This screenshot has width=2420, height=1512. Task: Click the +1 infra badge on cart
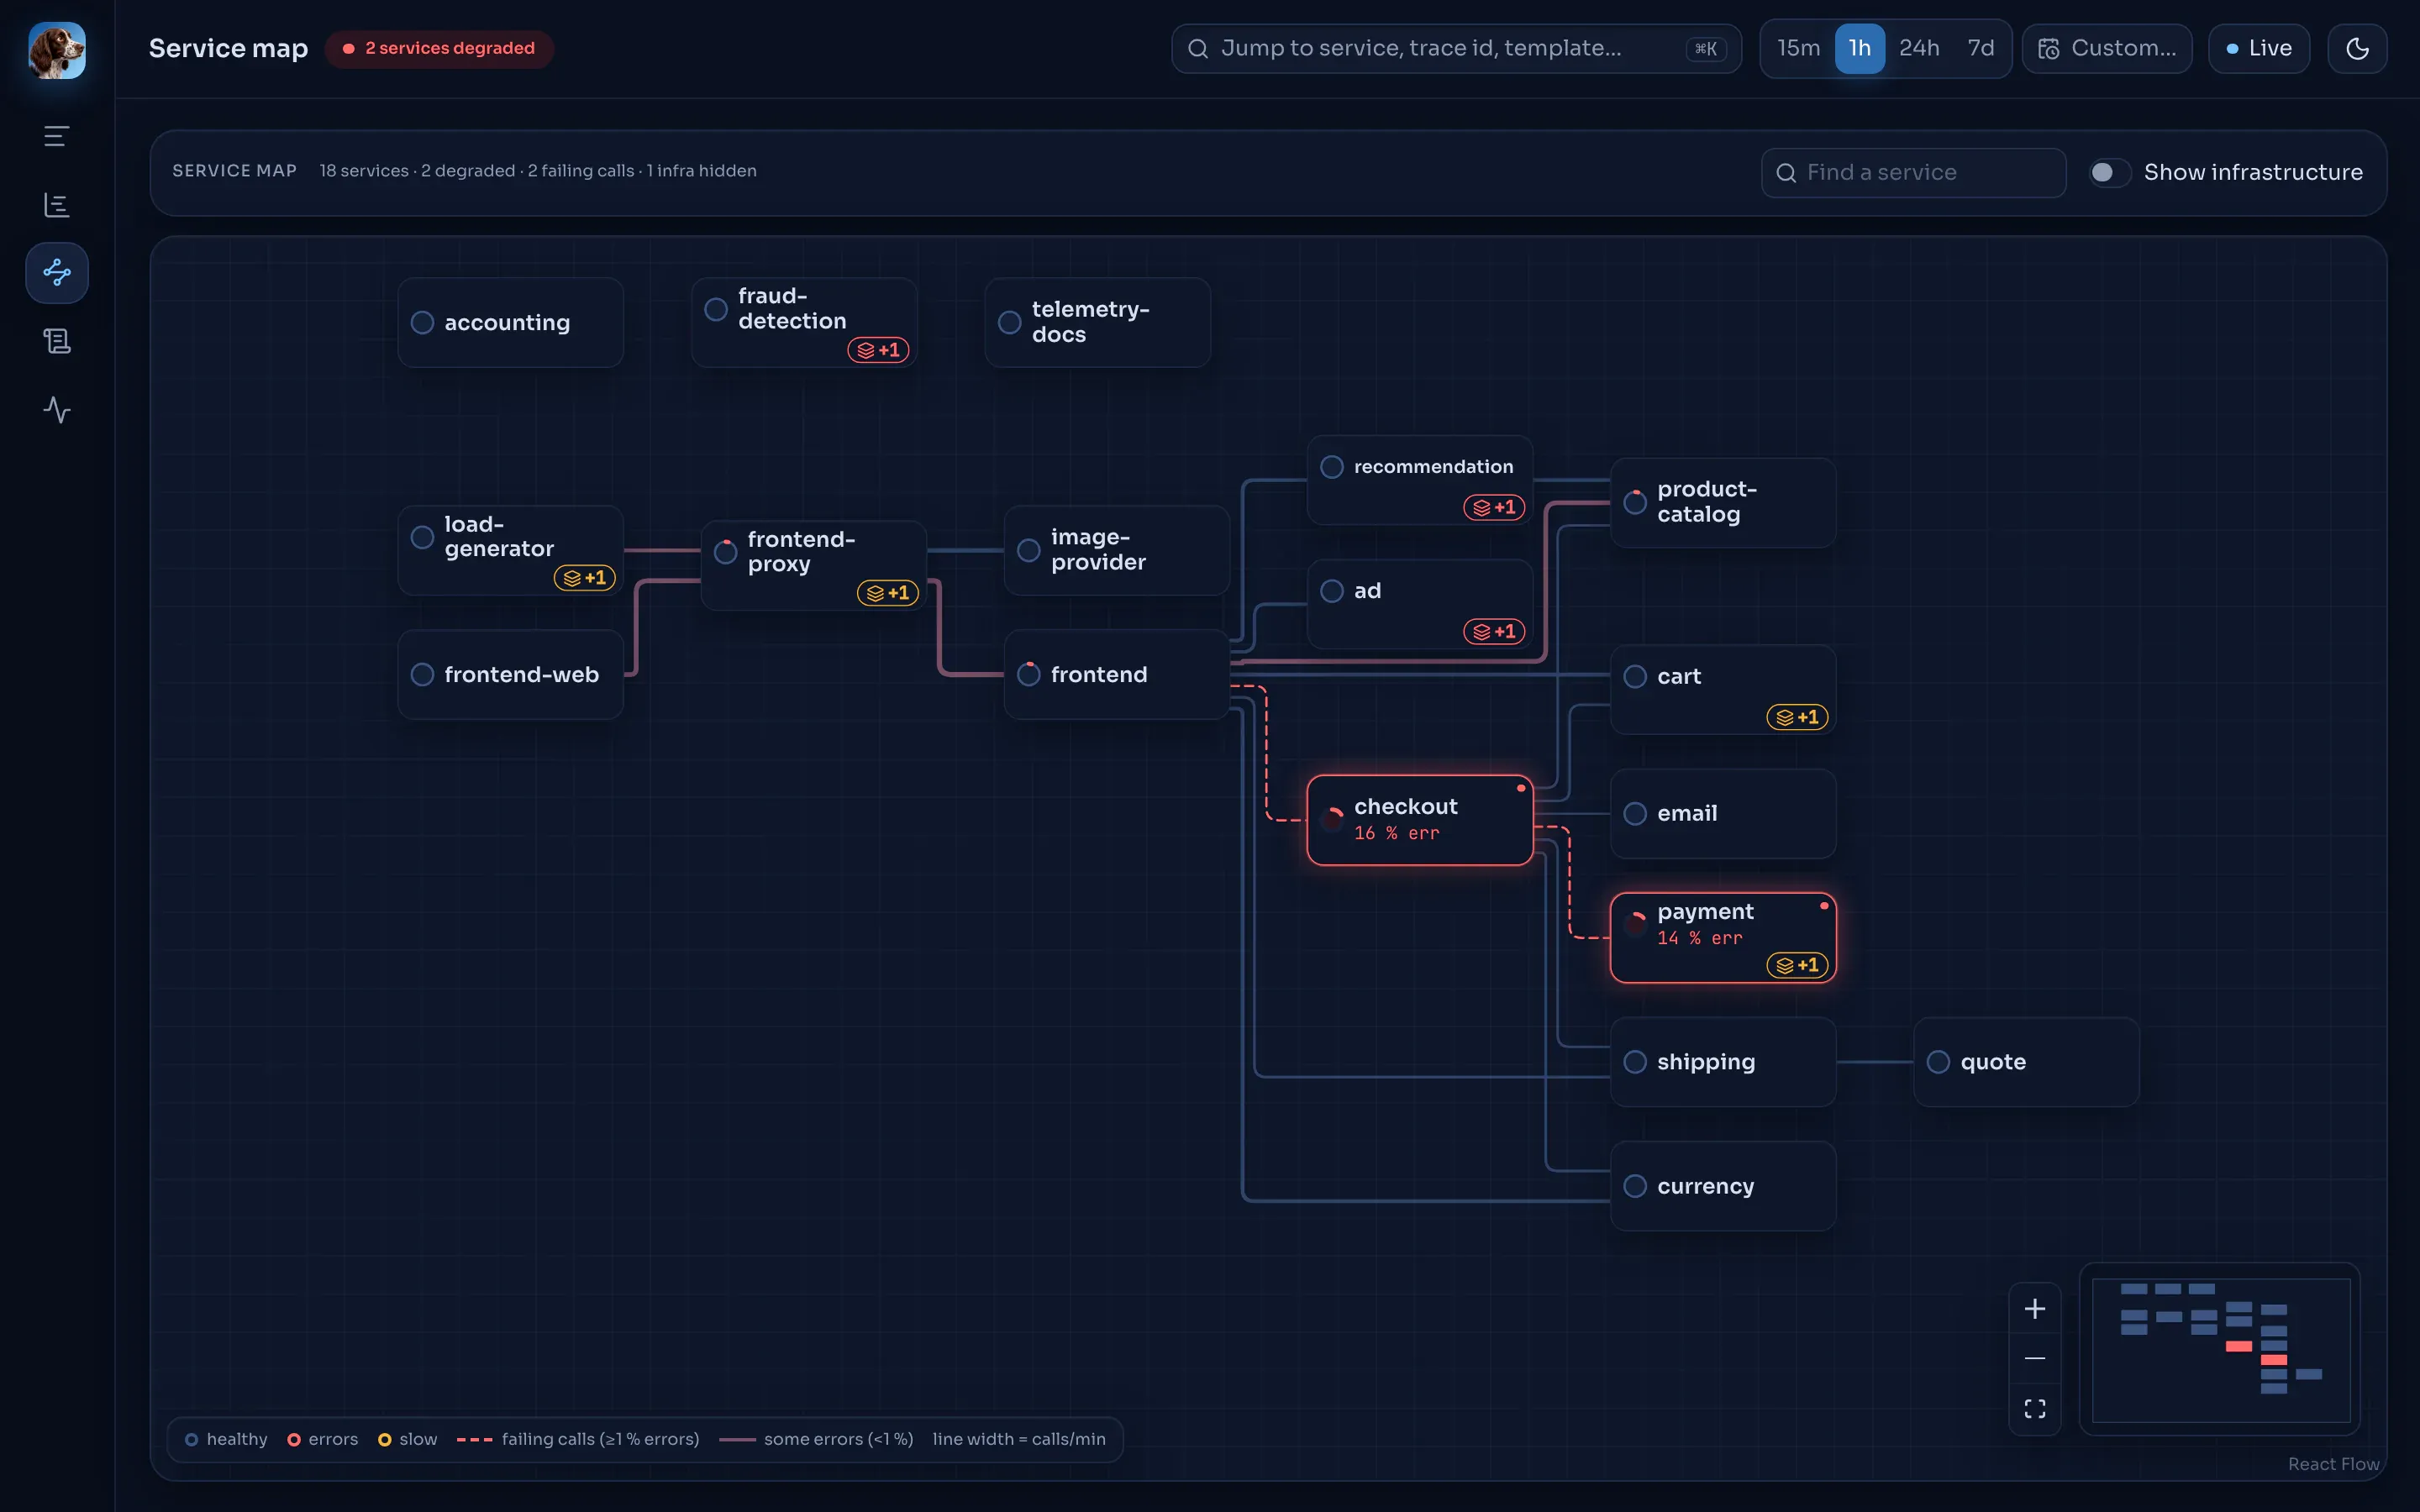coord(1797,717)
